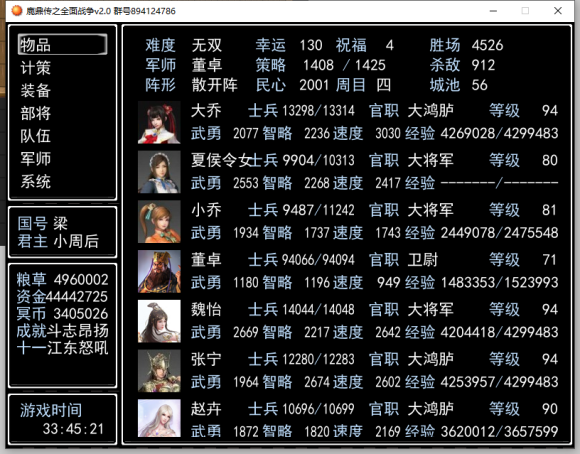
Task: Click 赵卉's experience 3620012/3657599
Action: tap(499, 431)
